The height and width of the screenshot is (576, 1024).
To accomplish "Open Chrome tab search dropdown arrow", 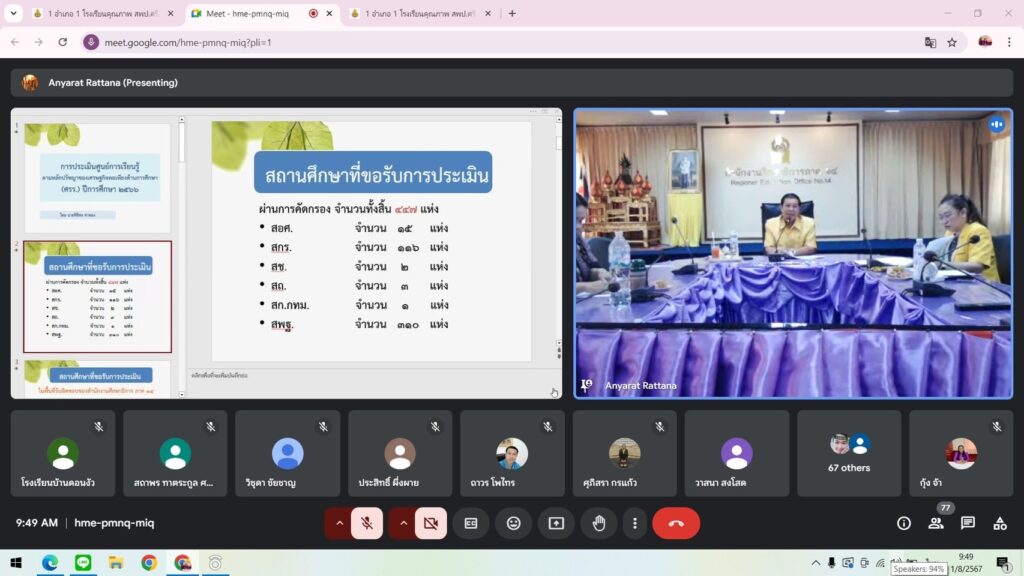I will click(x=14, y=14).
